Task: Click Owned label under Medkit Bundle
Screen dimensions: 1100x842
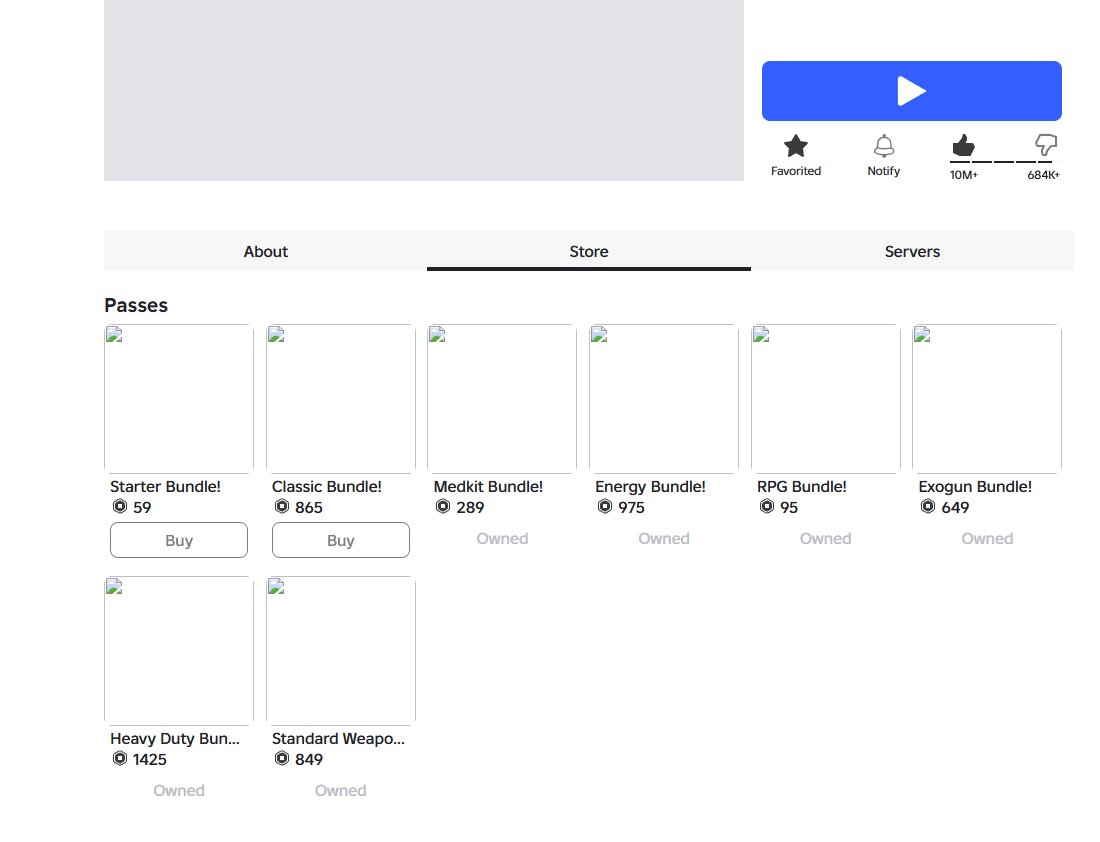Action: (x=502, y=539)
